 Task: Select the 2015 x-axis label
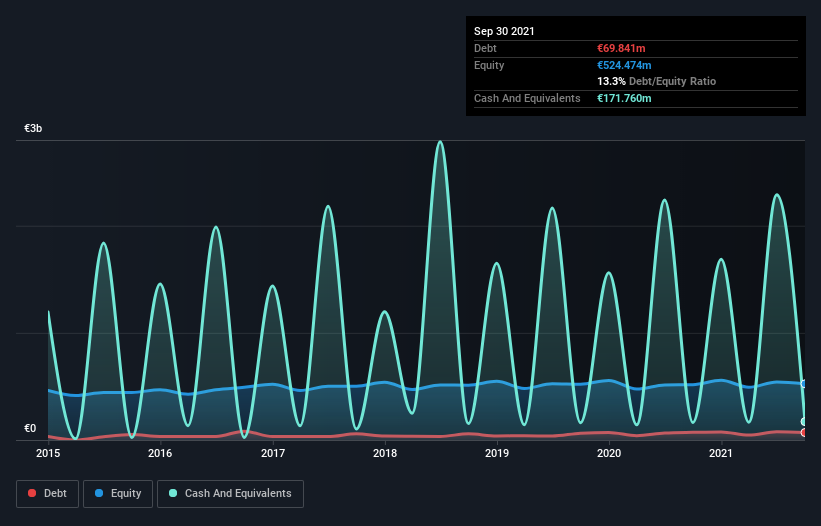(48, 453)
